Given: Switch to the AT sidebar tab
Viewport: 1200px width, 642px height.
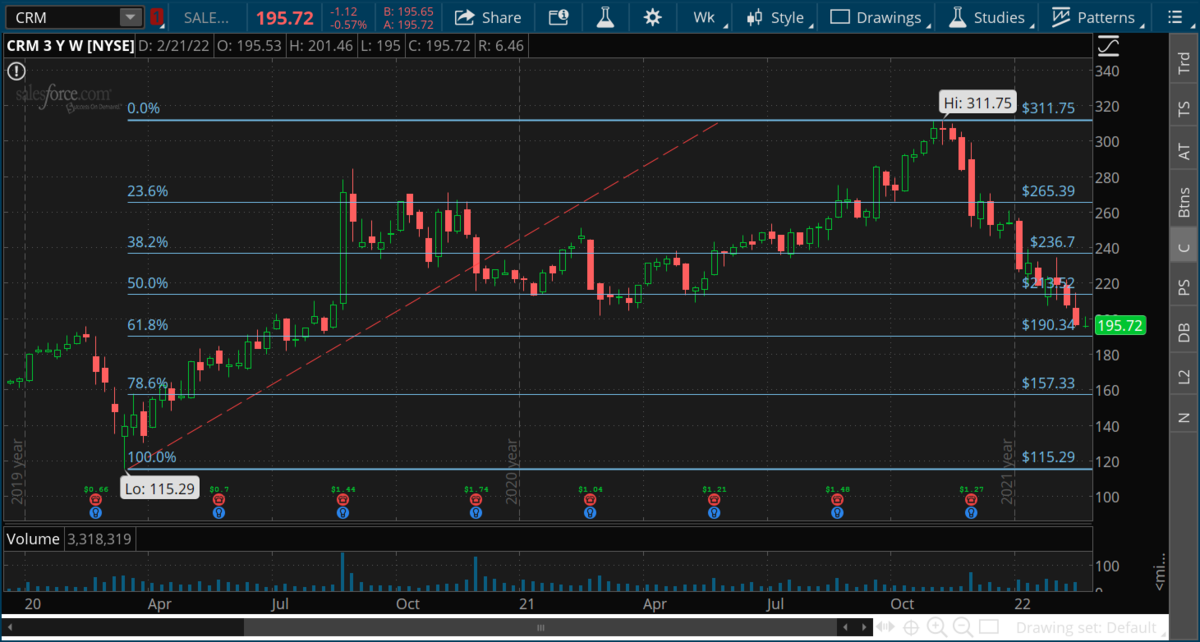Looking at the screenshot, I should pos(1184,150).
